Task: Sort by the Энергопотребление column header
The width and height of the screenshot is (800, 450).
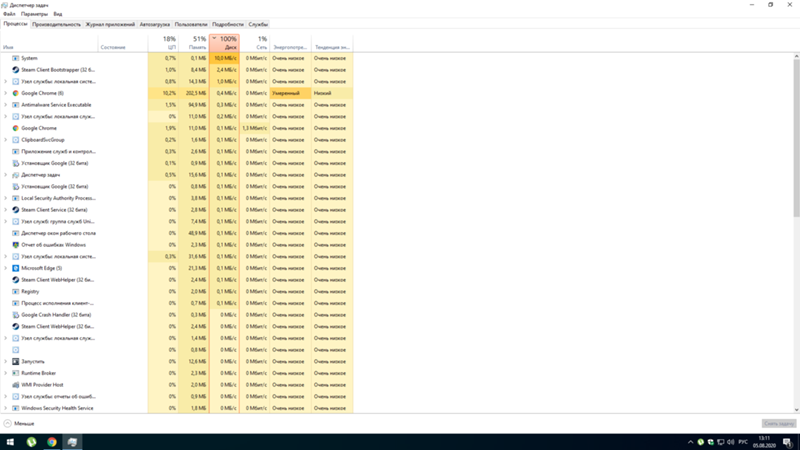Action: pyautogui.click(x=291, y=43)
